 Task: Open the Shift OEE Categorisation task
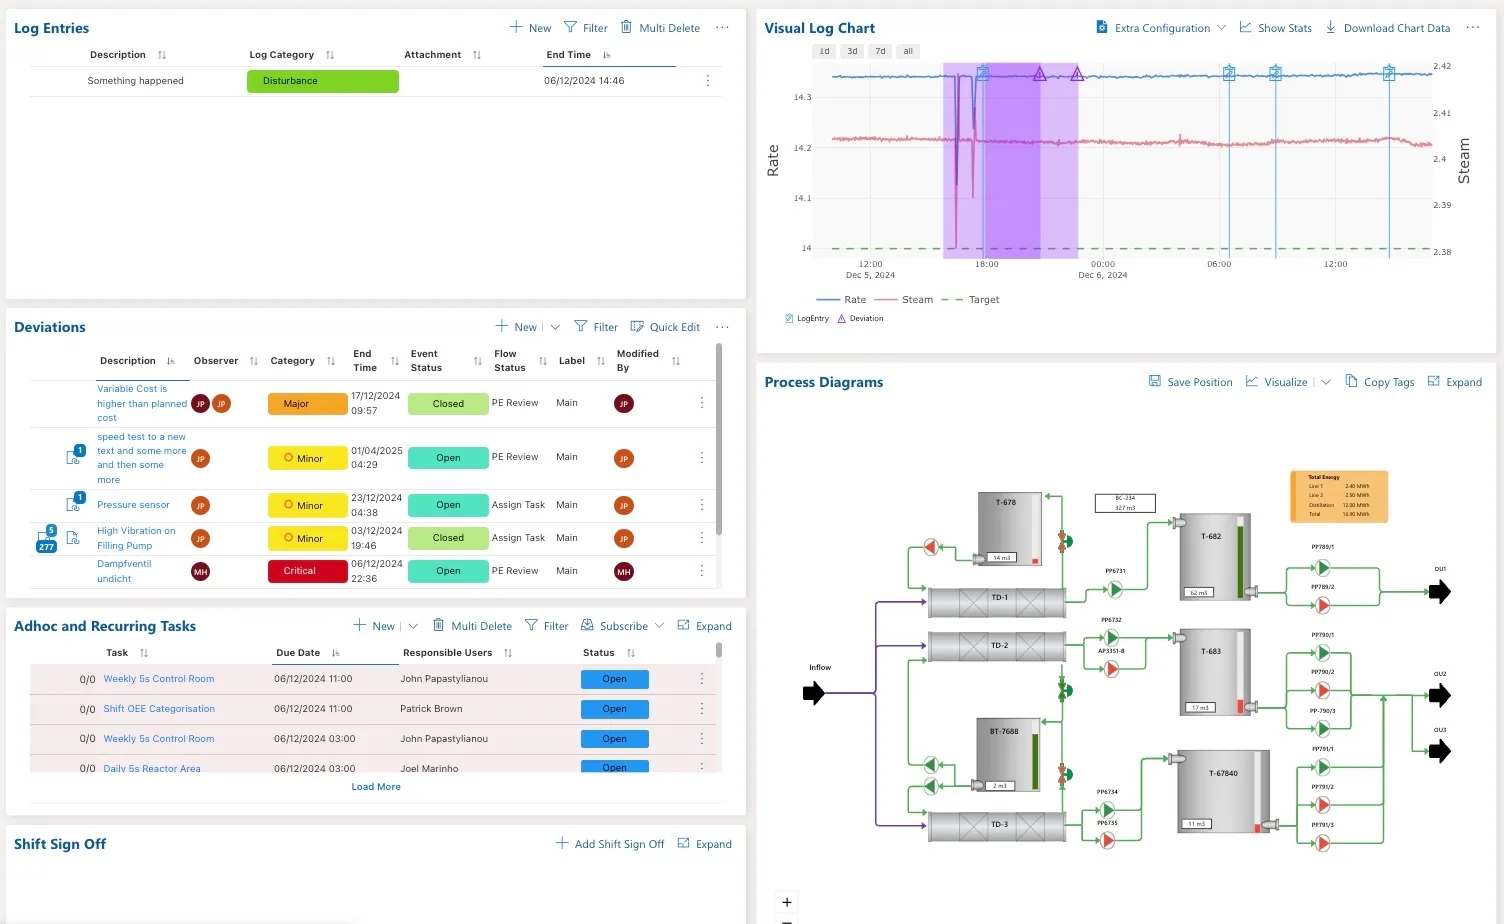[159, 709]
